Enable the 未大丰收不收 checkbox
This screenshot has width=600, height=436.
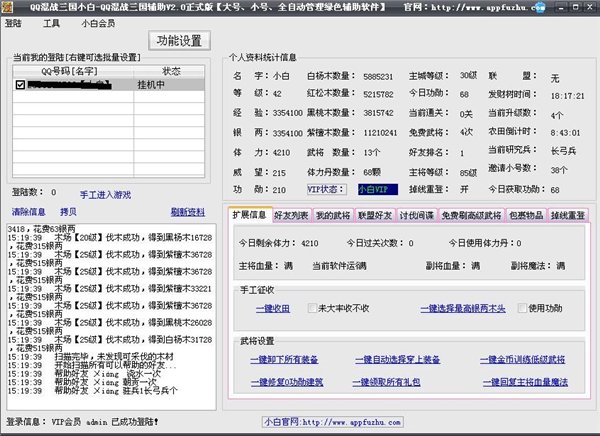click(312, 308)
